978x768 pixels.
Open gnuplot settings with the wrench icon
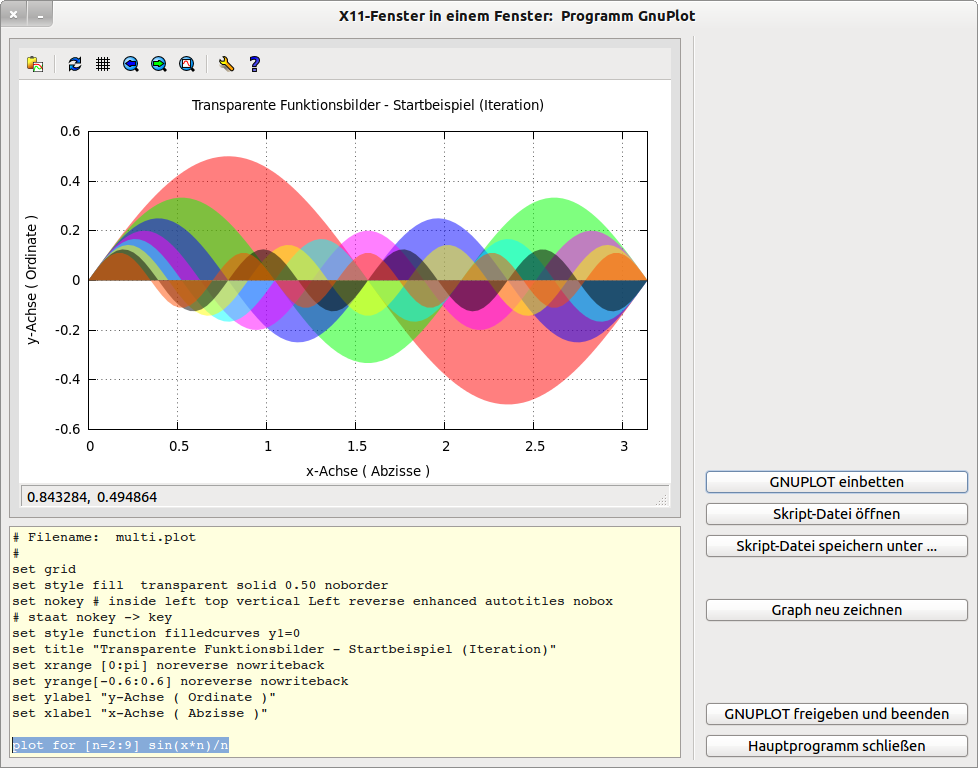[x=226, y=64]
